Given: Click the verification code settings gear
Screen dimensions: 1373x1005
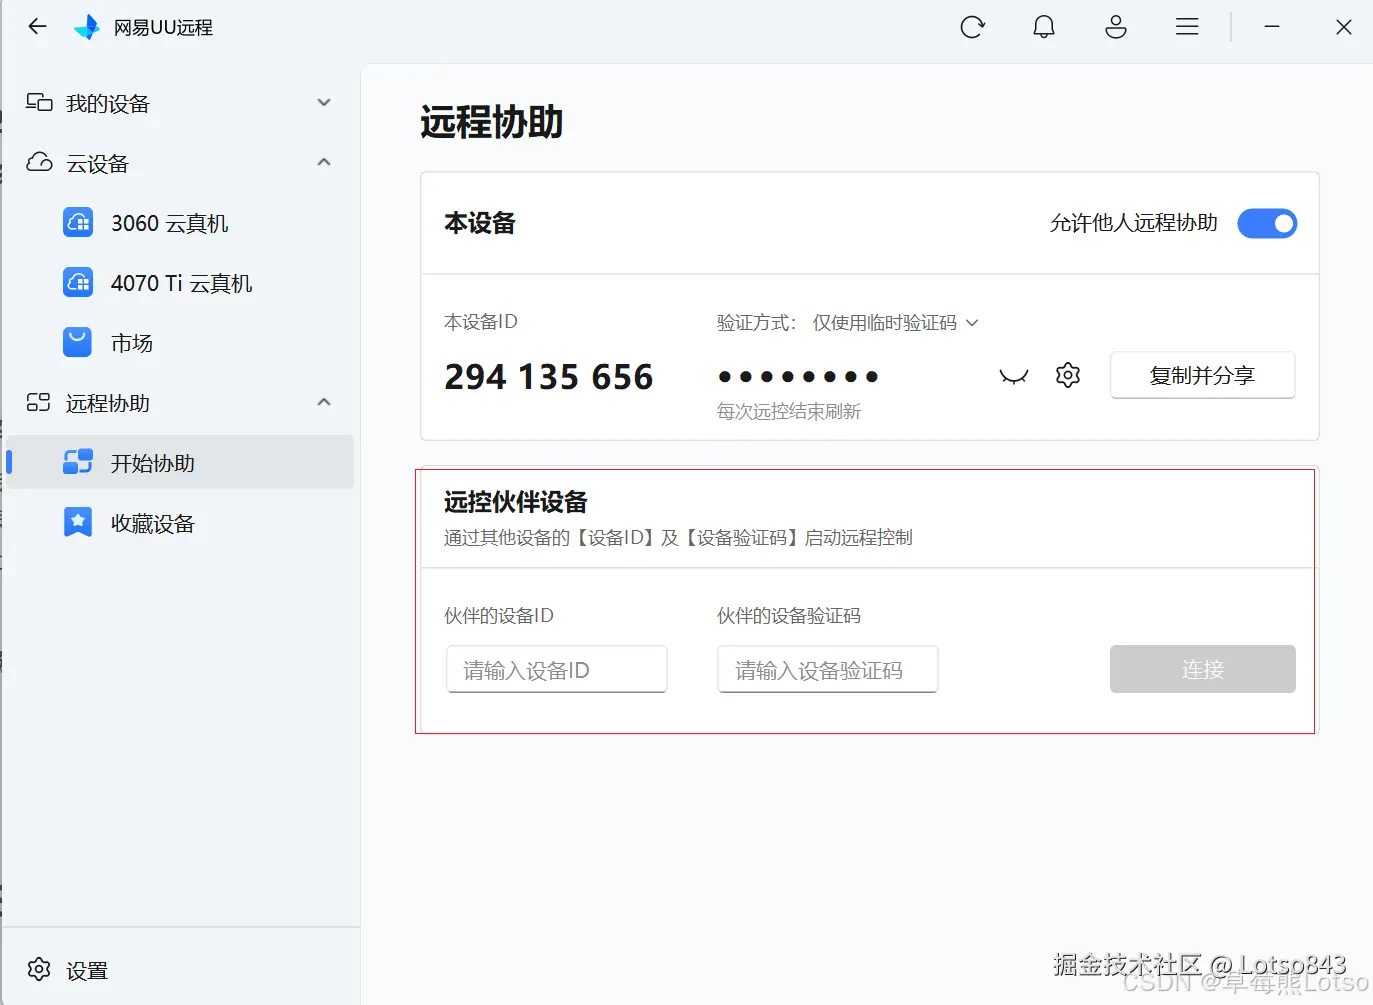Looking at the screenshot, I should pyautogui.click(x=1067, y=375).
